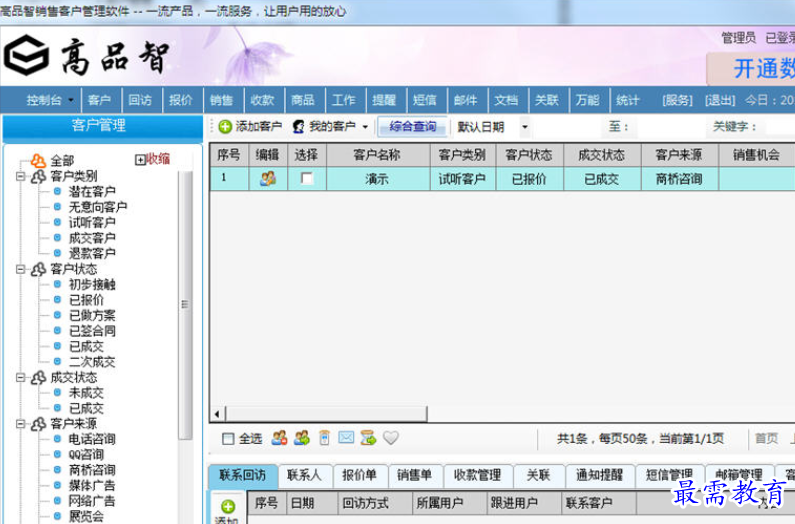The image size is (795, 524).
Task: Click the Deal Status group icon
Action: pos(38,378)
